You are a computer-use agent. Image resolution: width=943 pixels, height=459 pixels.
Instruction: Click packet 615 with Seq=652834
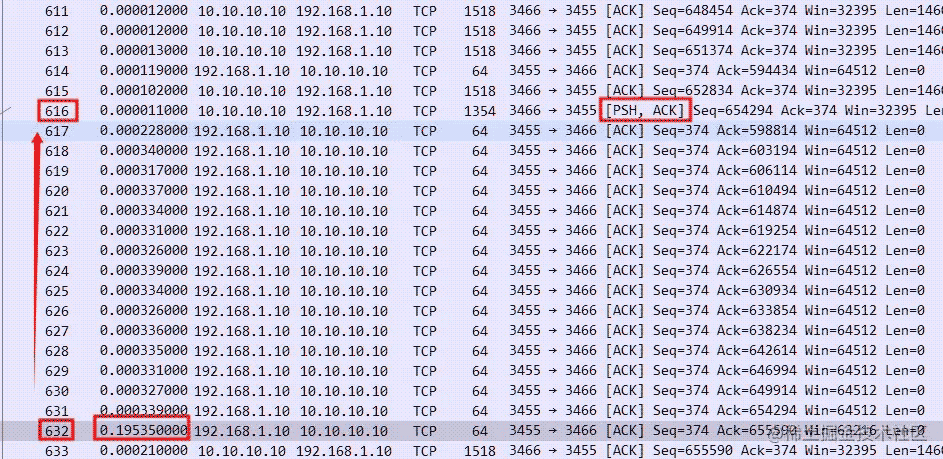[472, 91]
